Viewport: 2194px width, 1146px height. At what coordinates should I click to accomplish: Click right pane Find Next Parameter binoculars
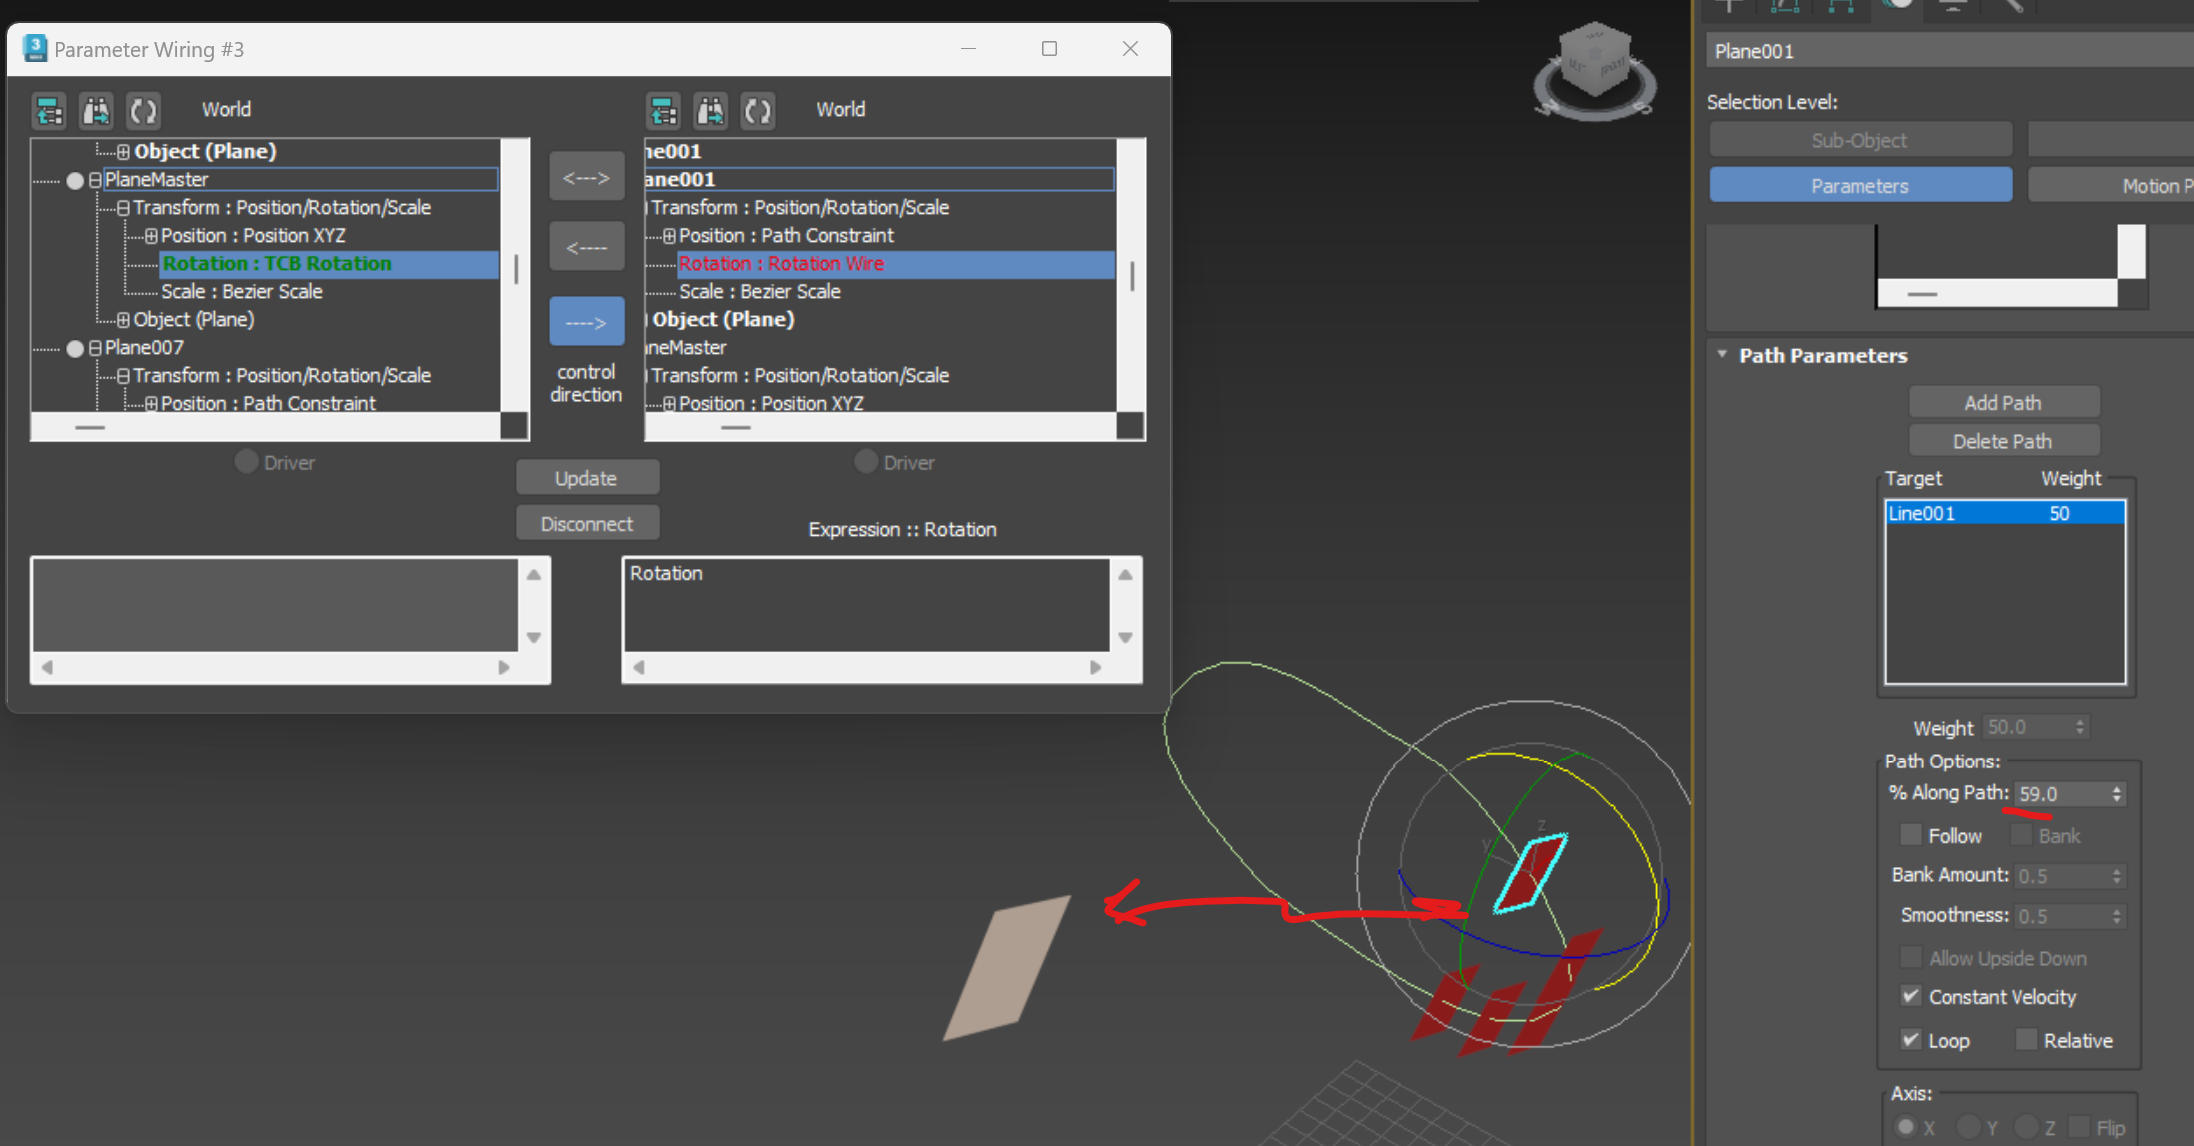pyautogui.click(x=710, y=110)
